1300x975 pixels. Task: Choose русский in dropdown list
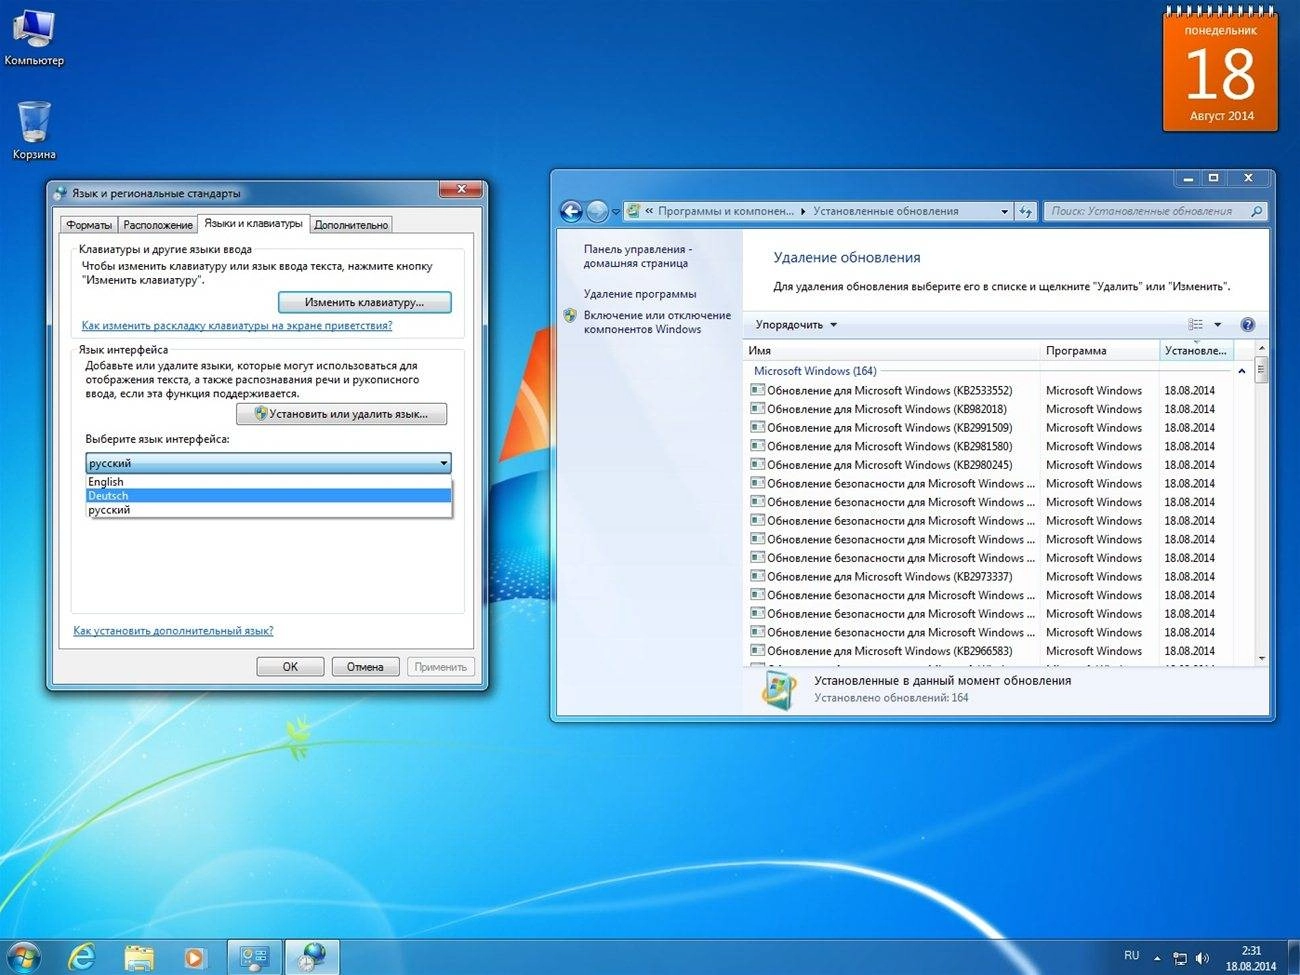tap(269, 510)
